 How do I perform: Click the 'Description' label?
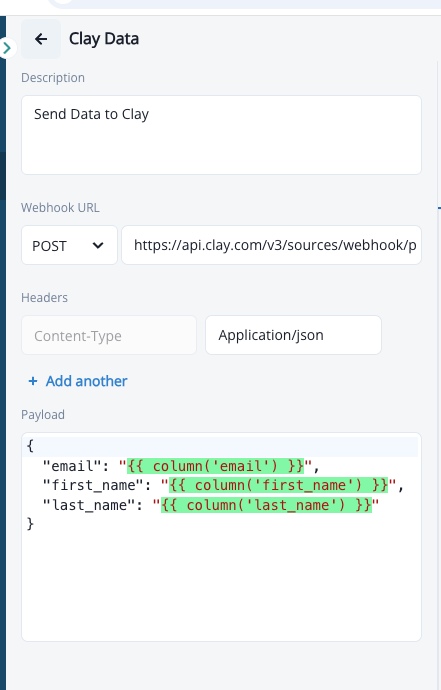point(53,78)
